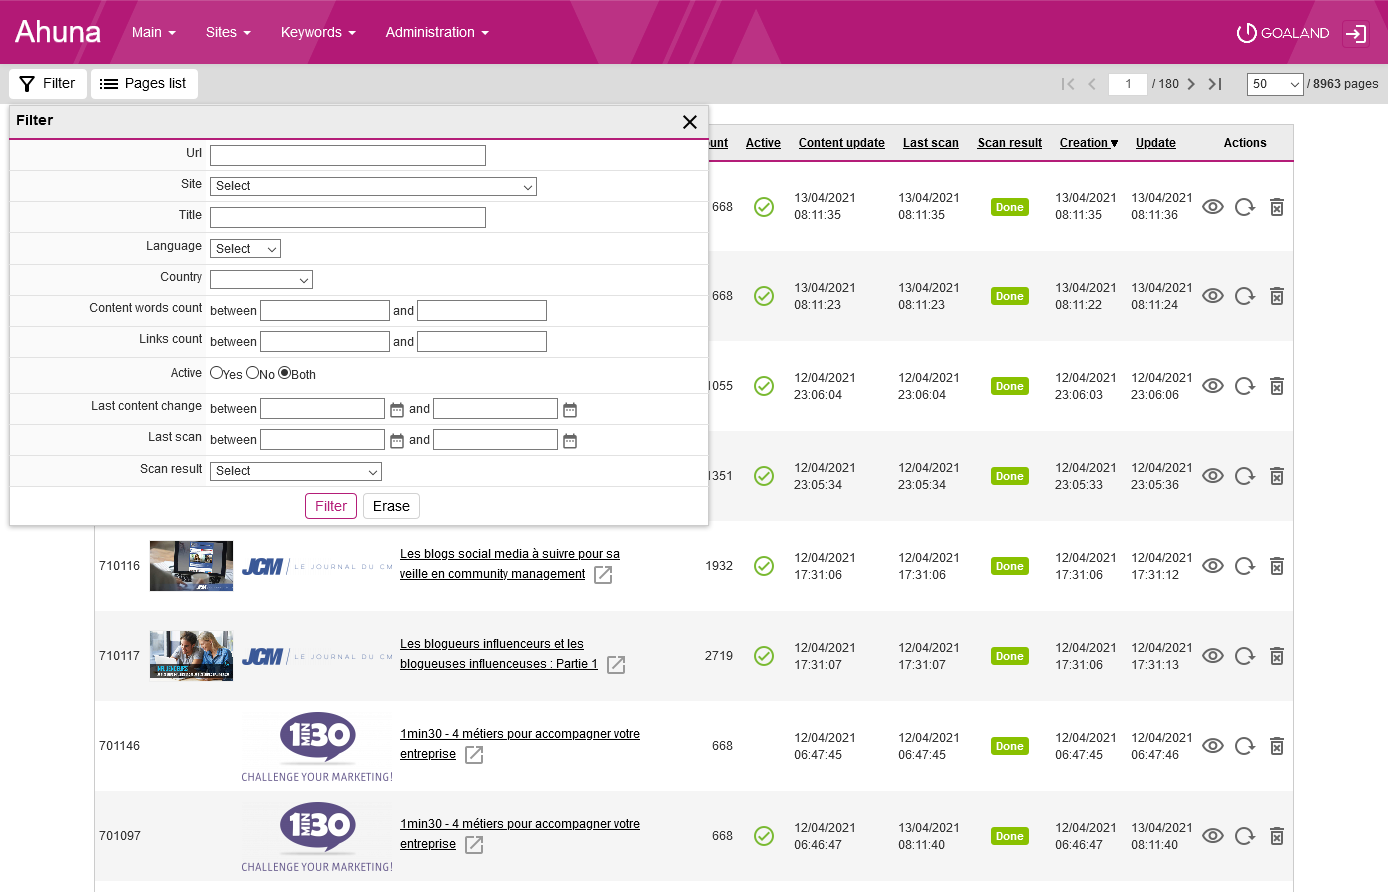Open external link icon for Partie 1 article
Viewport: 1388px width, 892px height.
coord(616,665)
